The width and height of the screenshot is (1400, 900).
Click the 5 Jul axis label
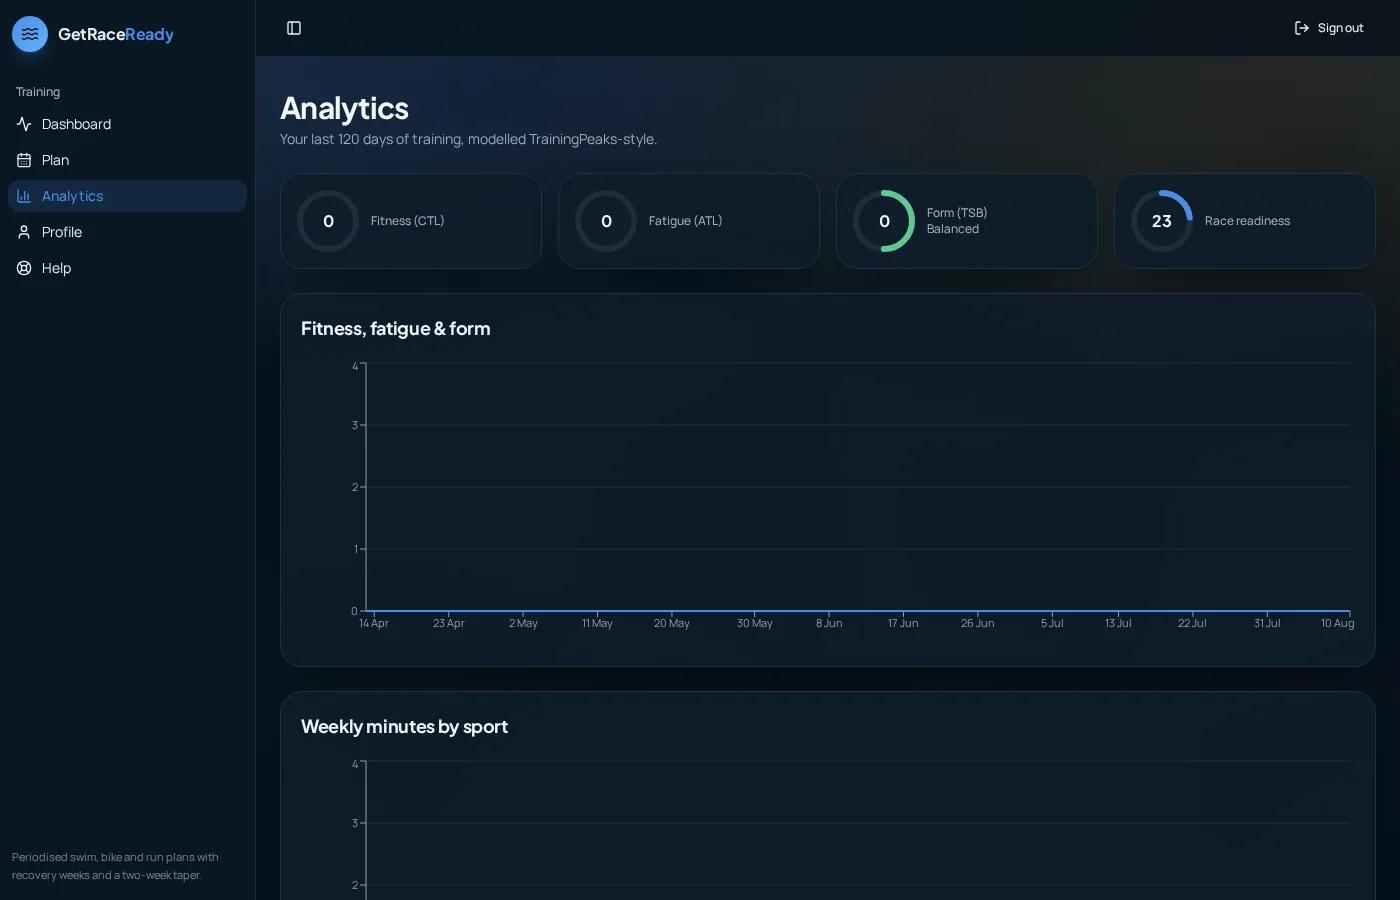pyautogui.click(x=1052, y=623)
